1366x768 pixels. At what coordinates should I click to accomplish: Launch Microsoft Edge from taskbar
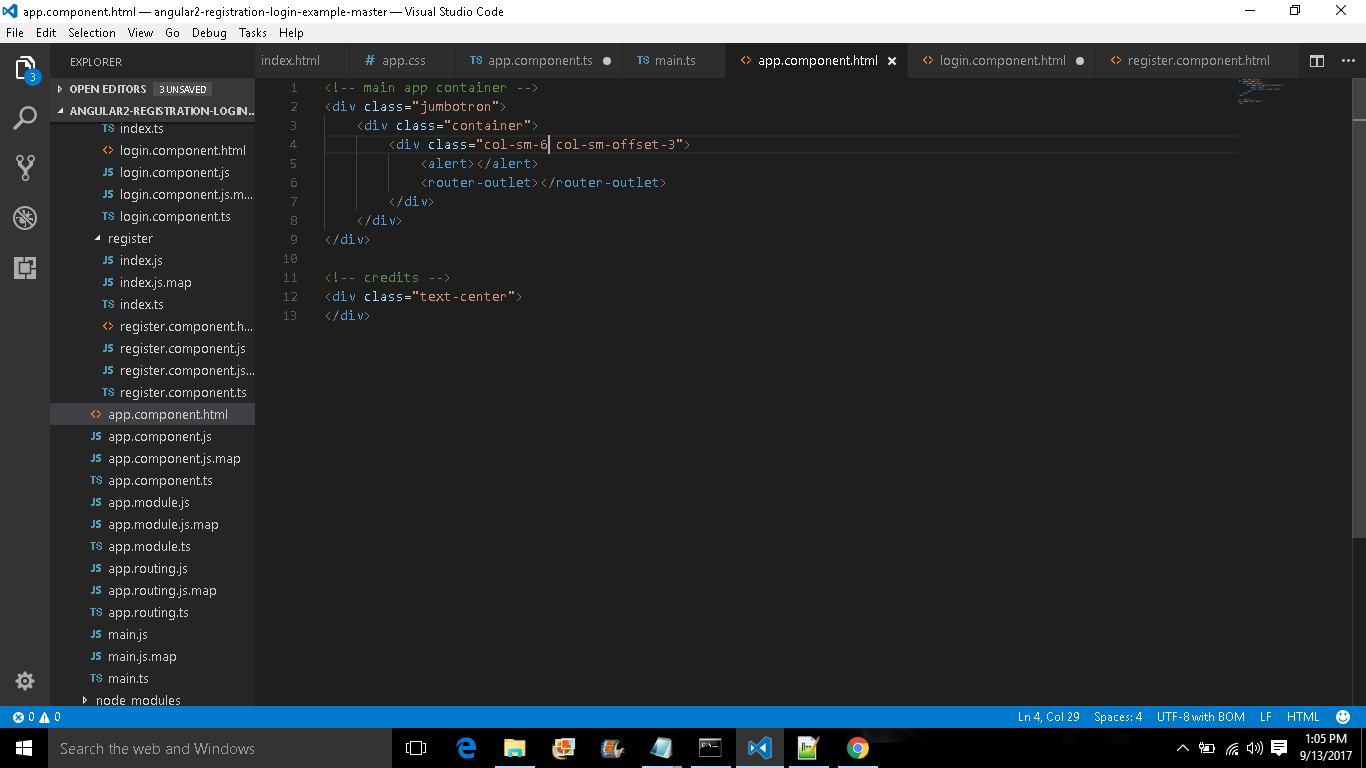[466, 748]
